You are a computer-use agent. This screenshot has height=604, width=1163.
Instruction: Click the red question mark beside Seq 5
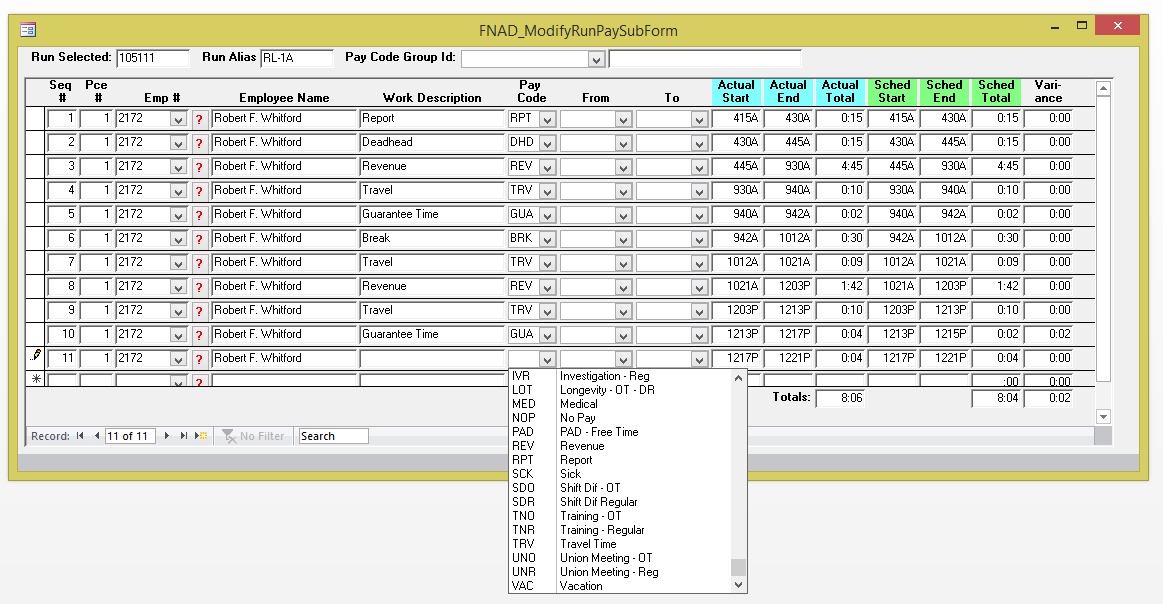[x=199, y=215]
